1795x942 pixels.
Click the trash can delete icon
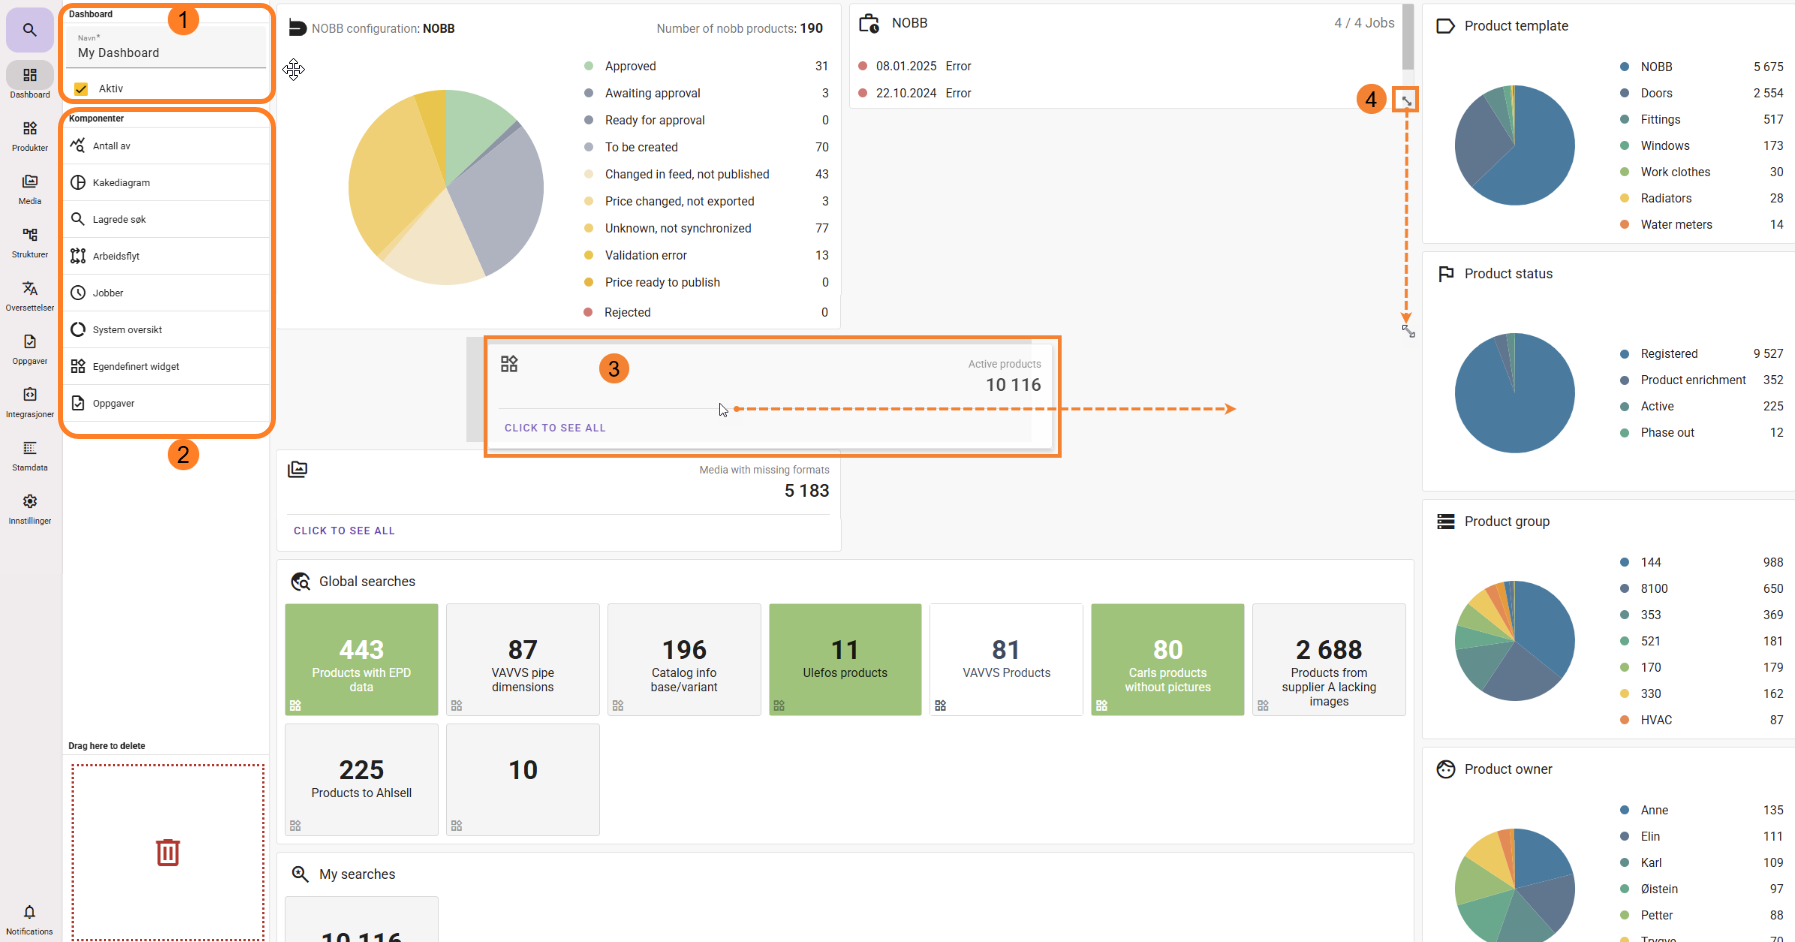pos(168,852)
